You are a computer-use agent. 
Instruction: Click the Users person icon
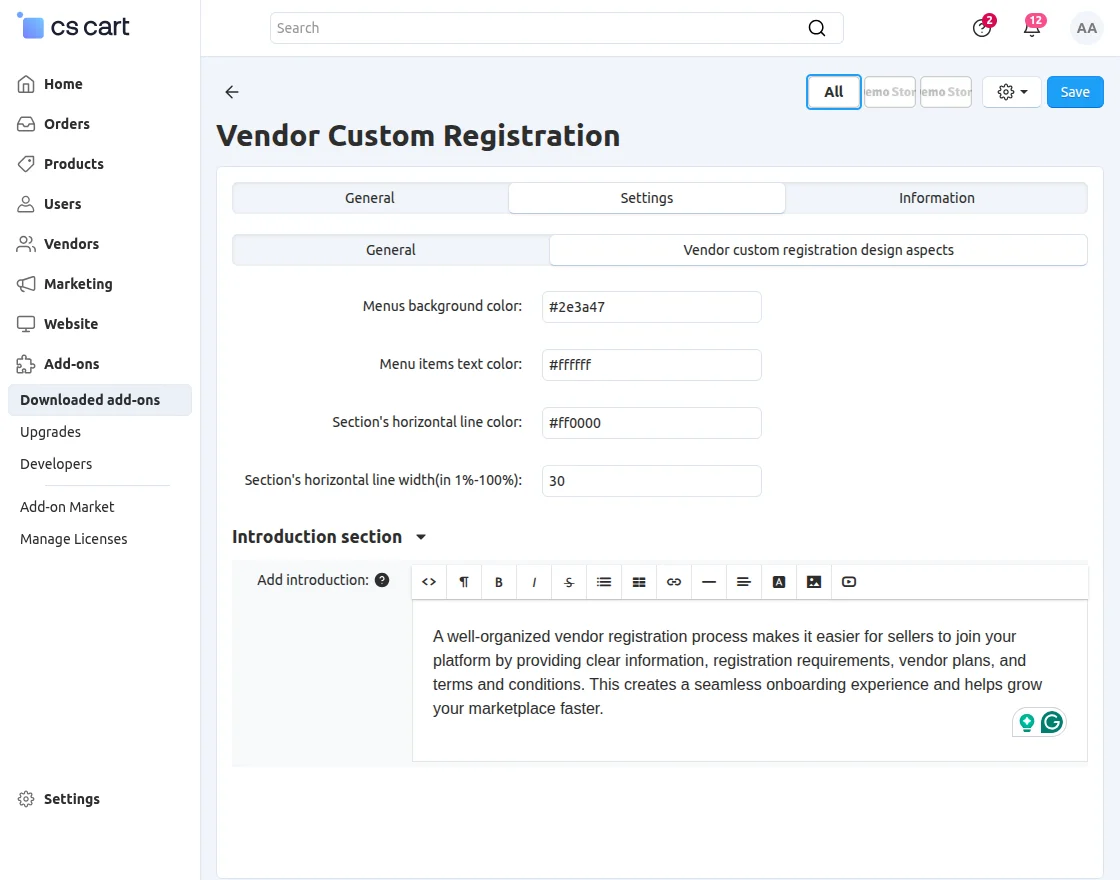pyautogui.click(x=26, y=204)
